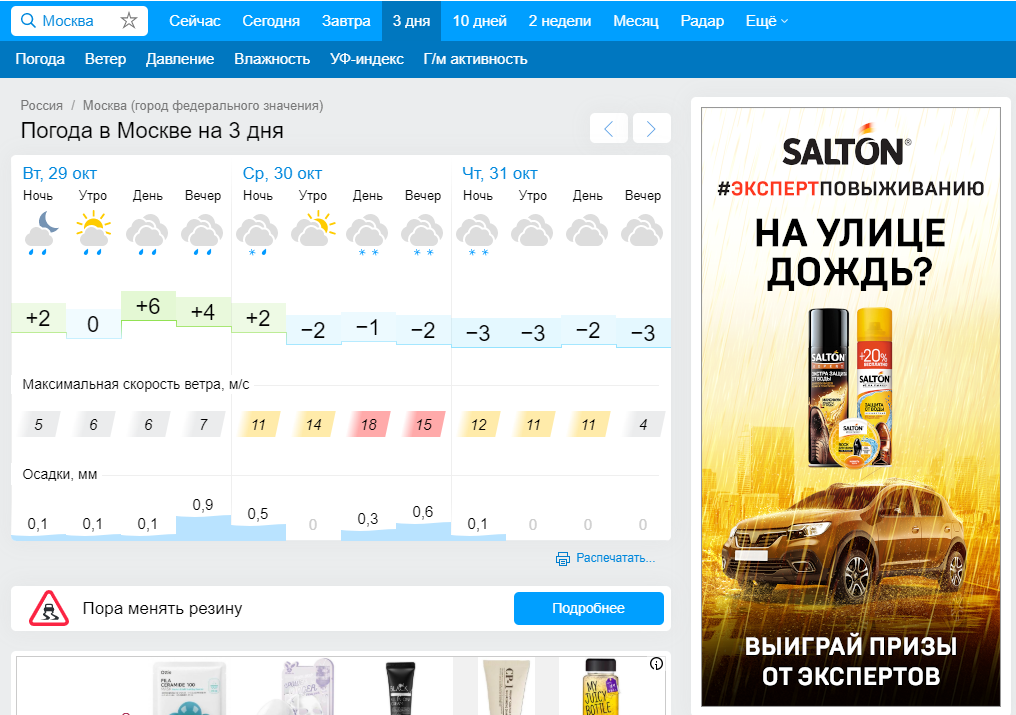Click the search magnifier icon
Image resolution: width=1016 pixels, height=715 pixels.
[28, 21]
